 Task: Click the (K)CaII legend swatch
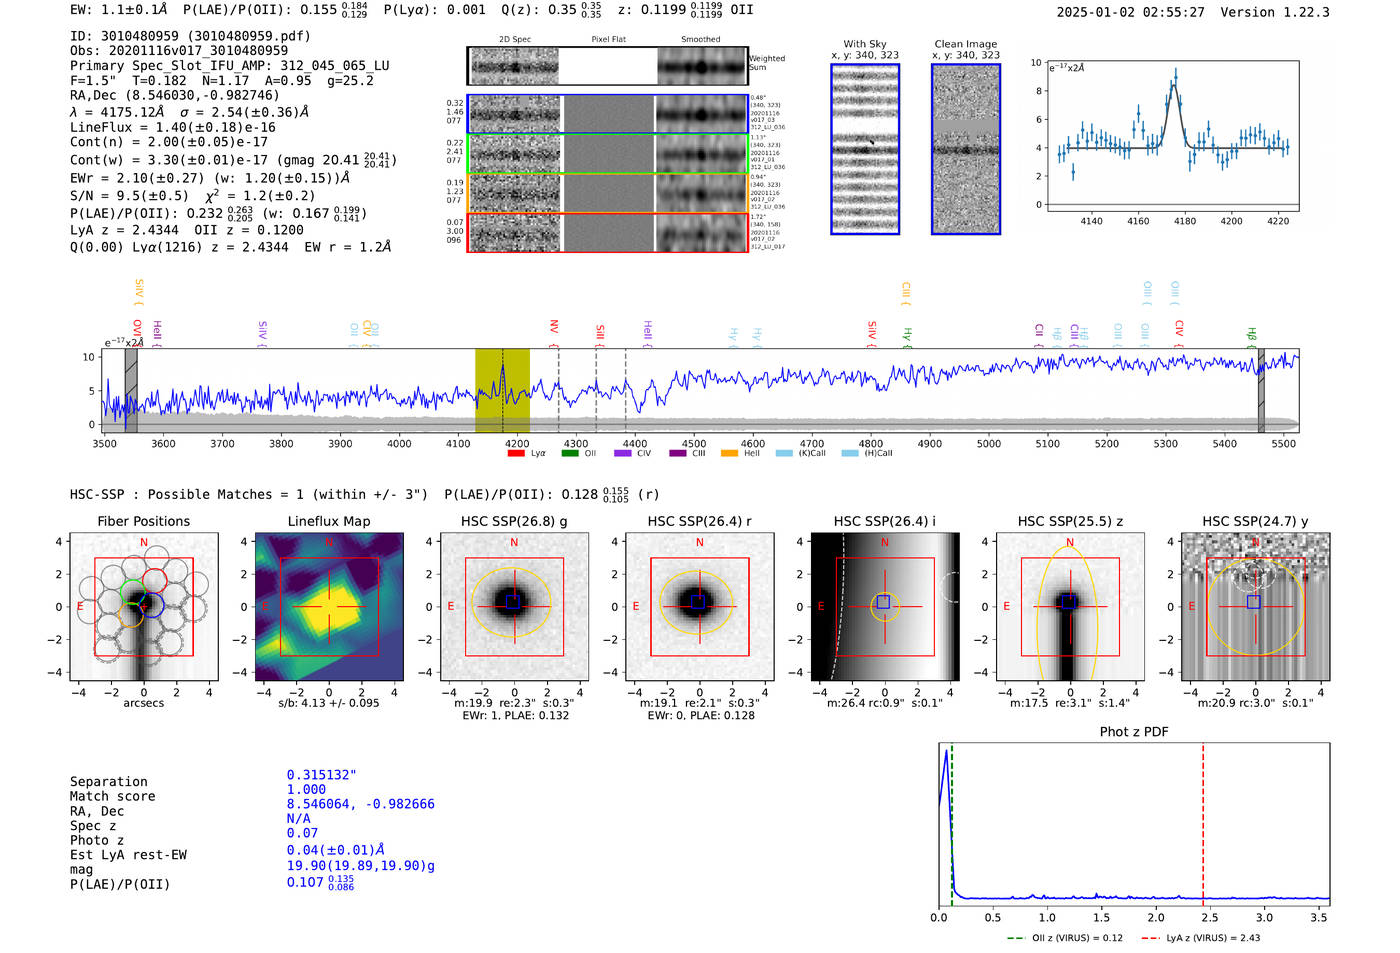[784, 453]
